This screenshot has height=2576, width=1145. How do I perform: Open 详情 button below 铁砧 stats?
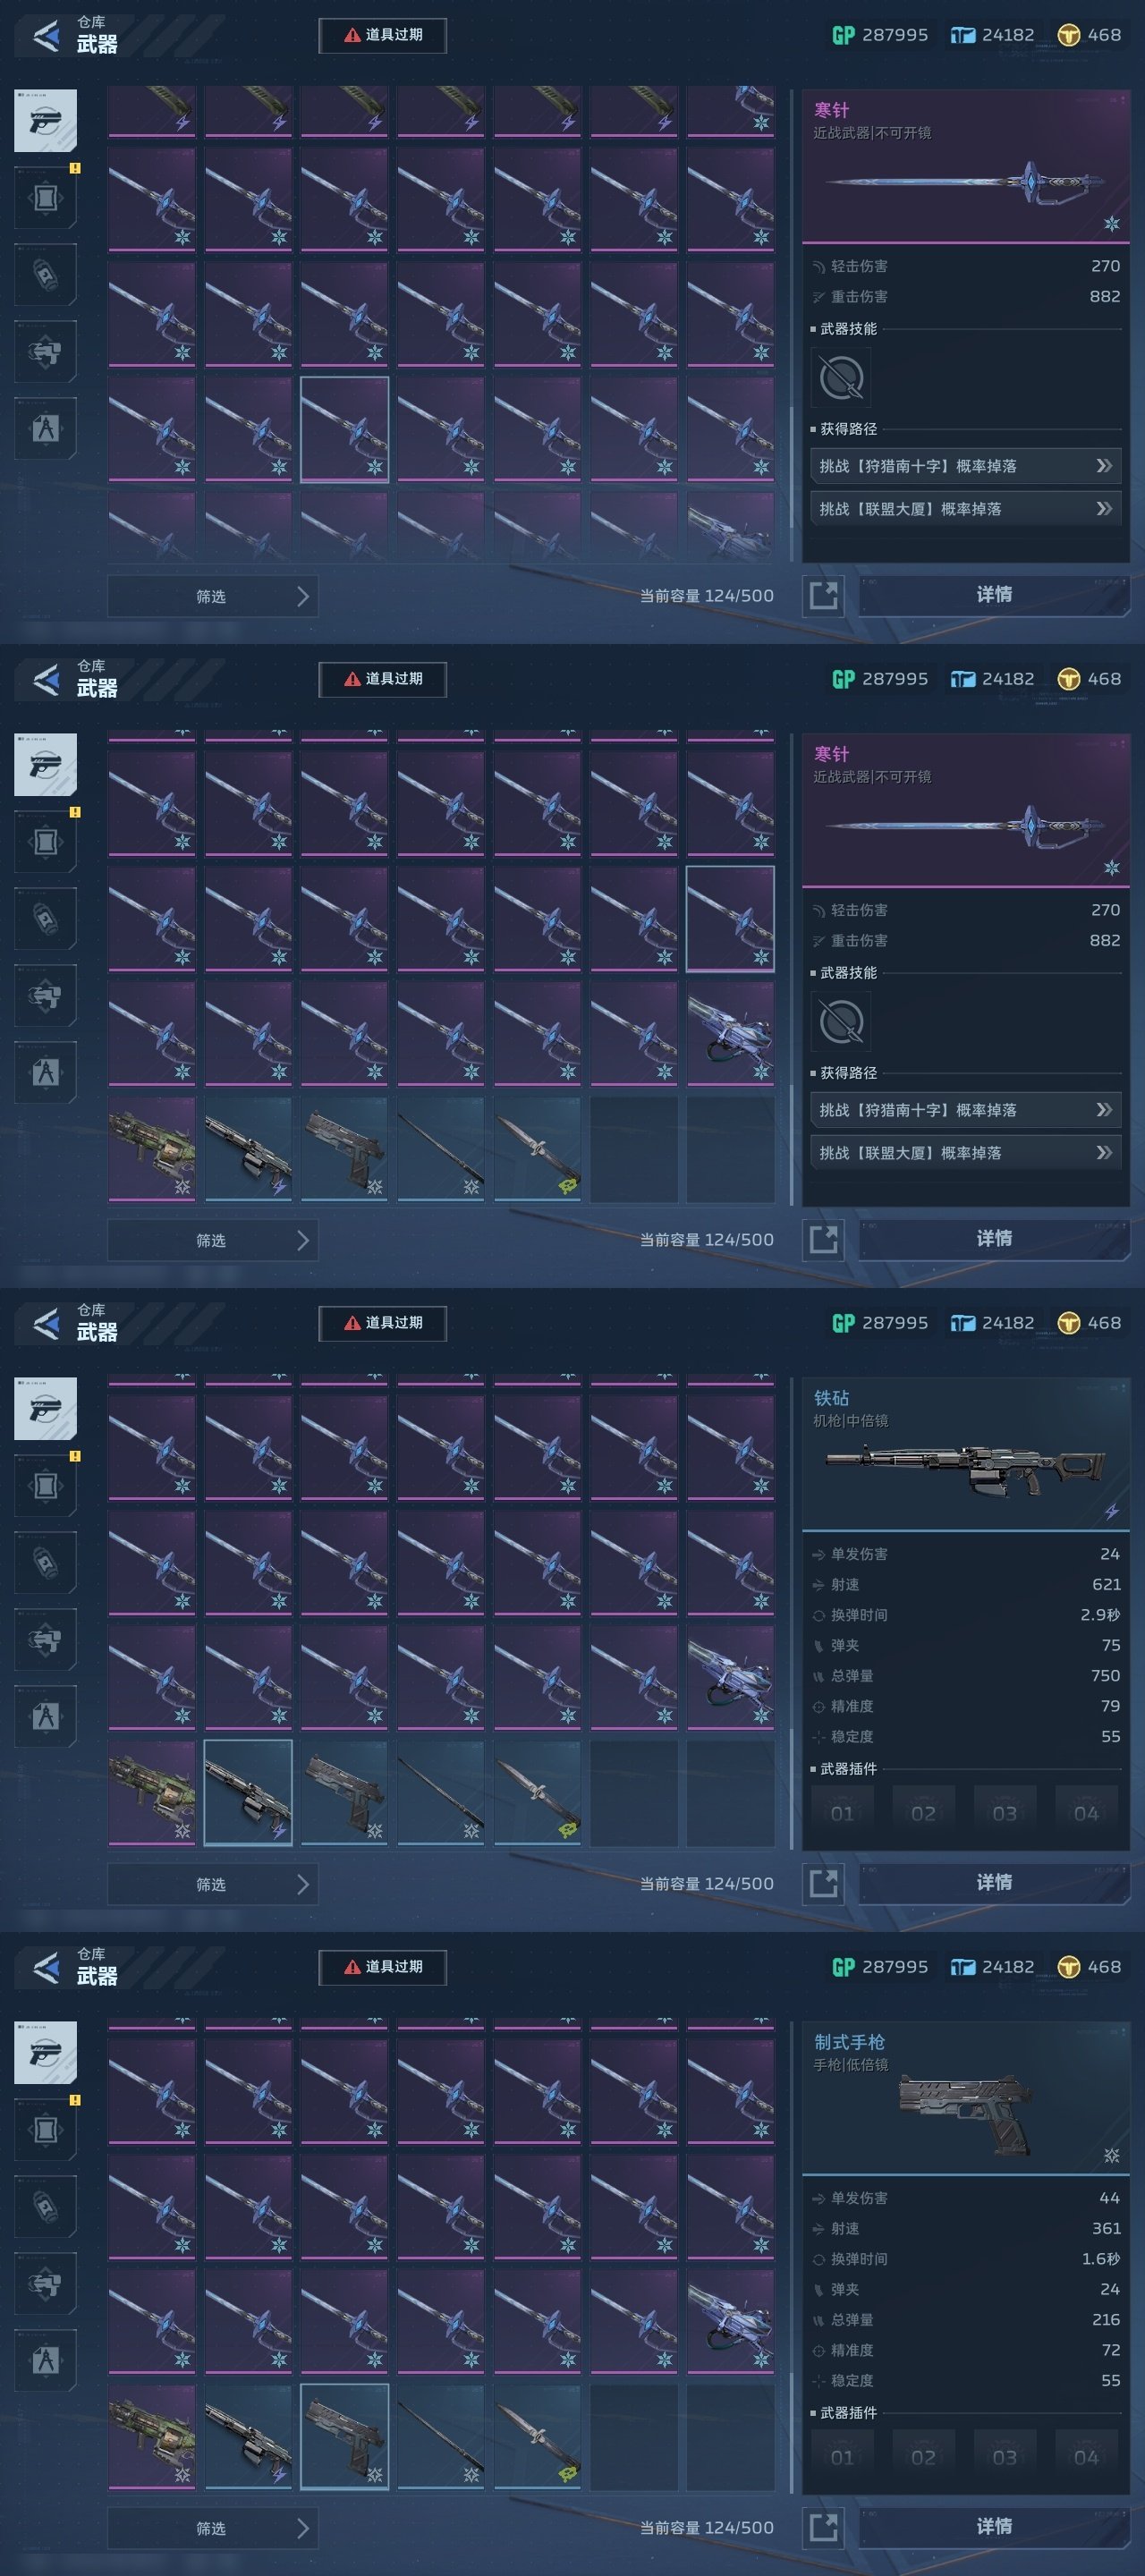tap(994, 1883)
